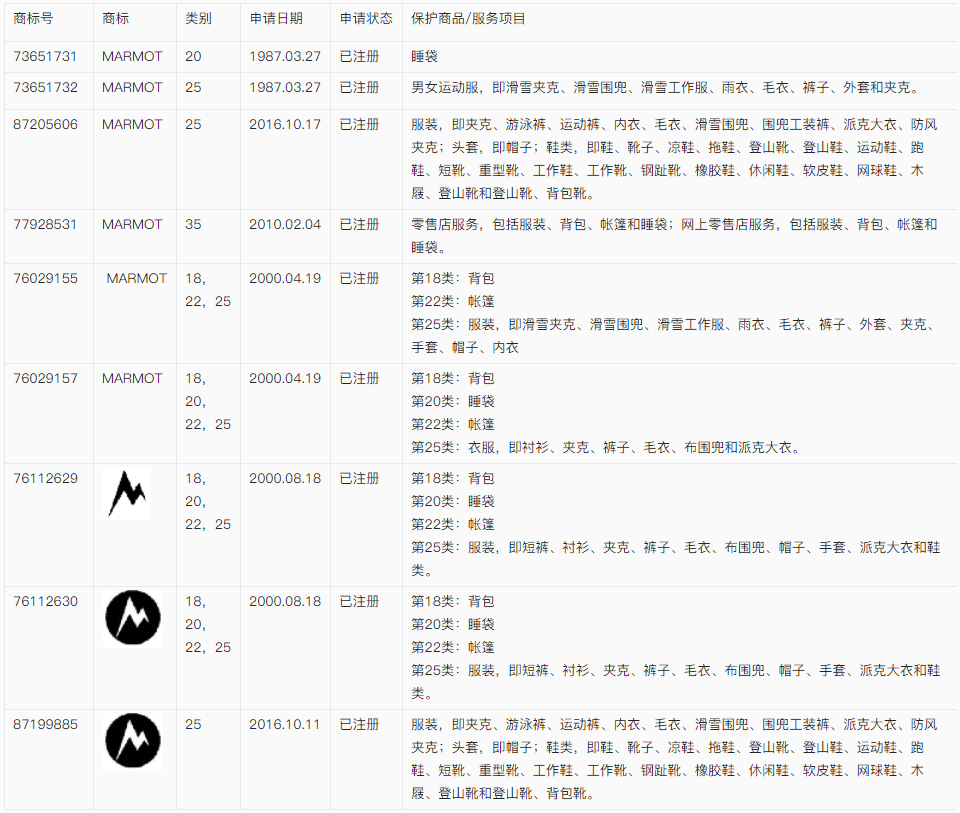Image resolution: width=960 pixels, height=813 pixels.
Task: Click 已注册 status in row 76112629
Action: point(359,478)
